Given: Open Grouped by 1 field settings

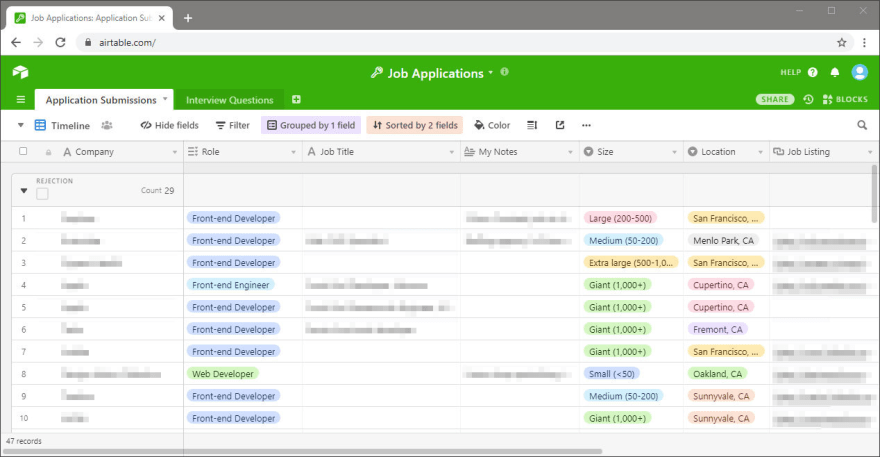Looking at the screenshot, I should tap(311, 125).
